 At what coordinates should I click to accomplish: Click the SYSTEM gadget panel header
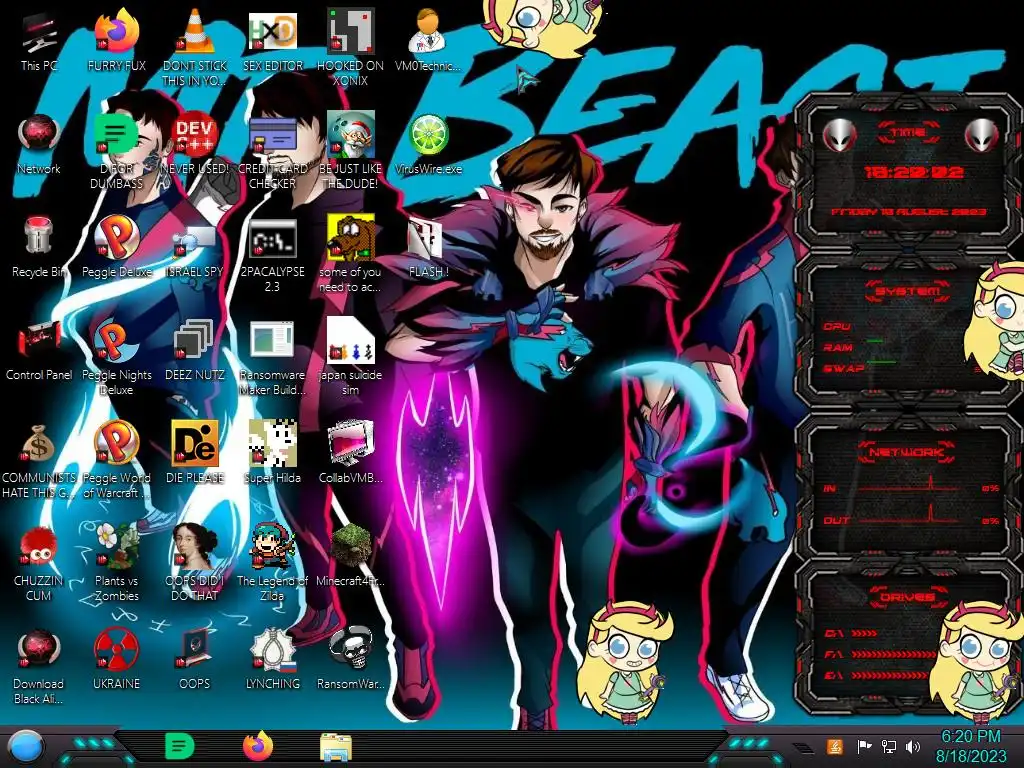[x=908, y=291]
